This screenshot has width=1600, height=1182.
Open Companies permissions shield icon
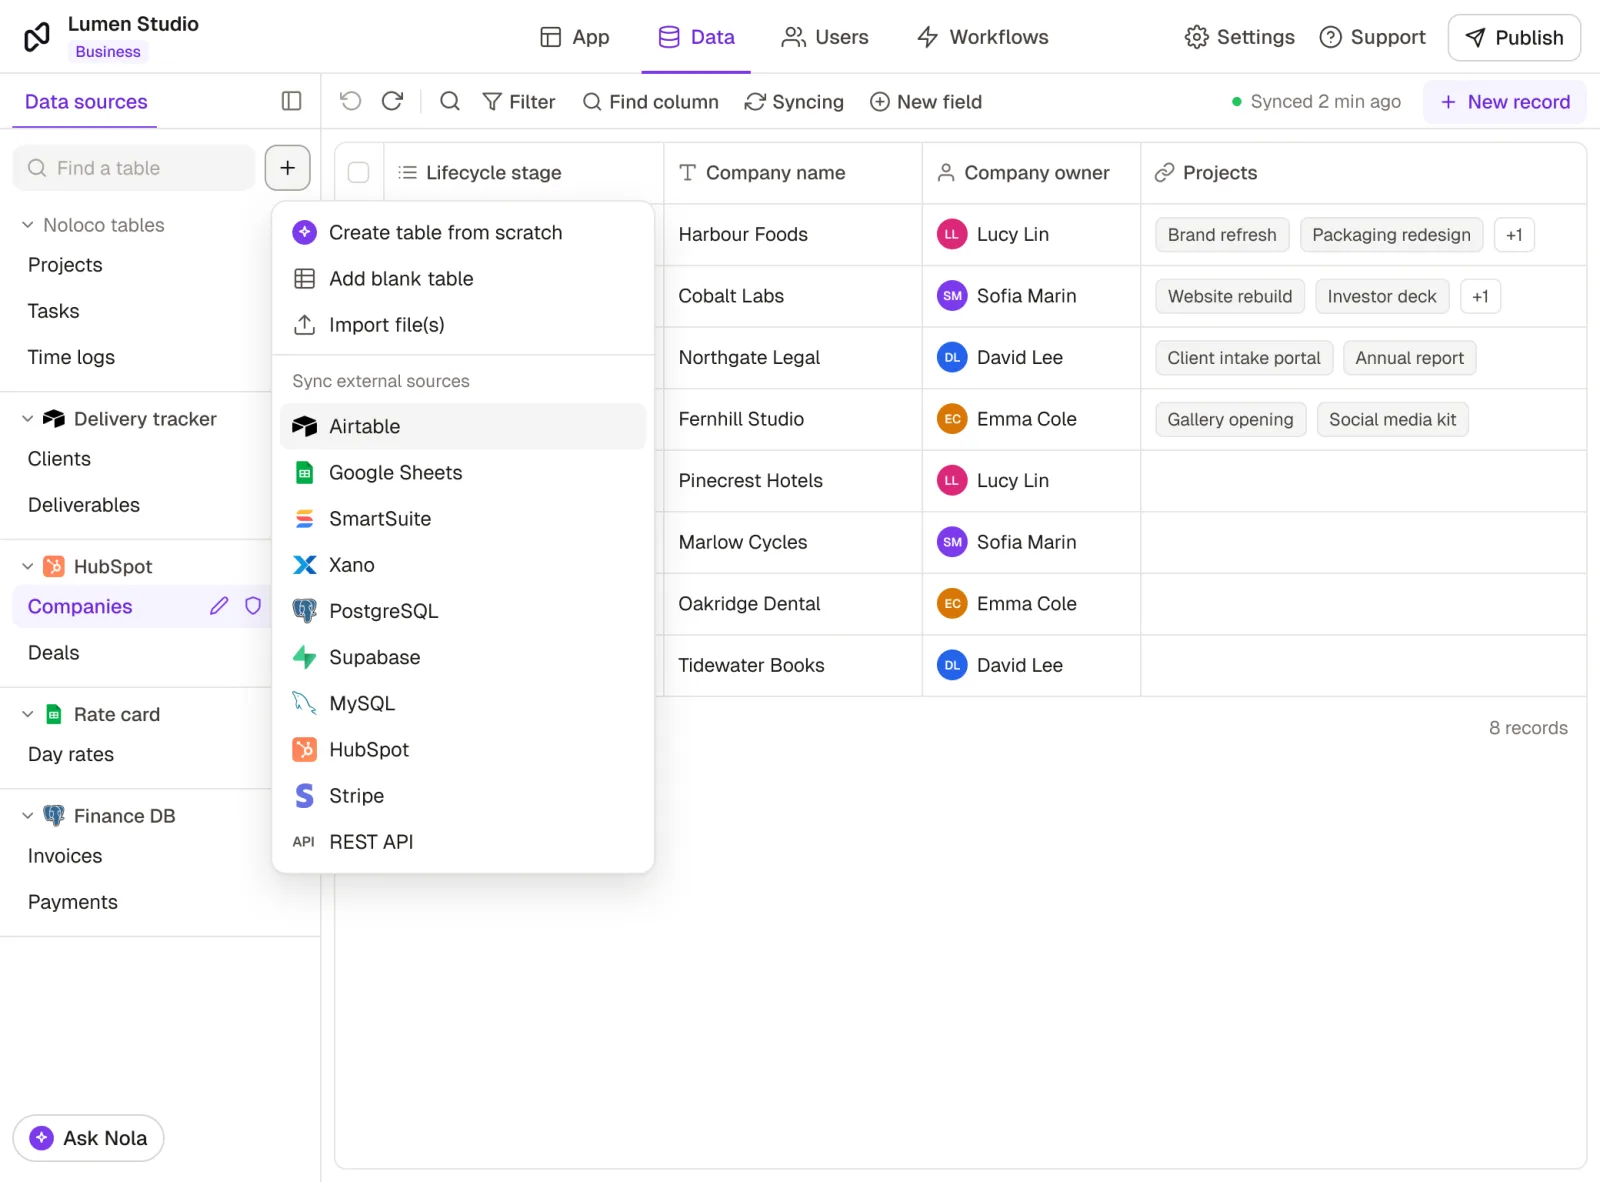[253, 606]
